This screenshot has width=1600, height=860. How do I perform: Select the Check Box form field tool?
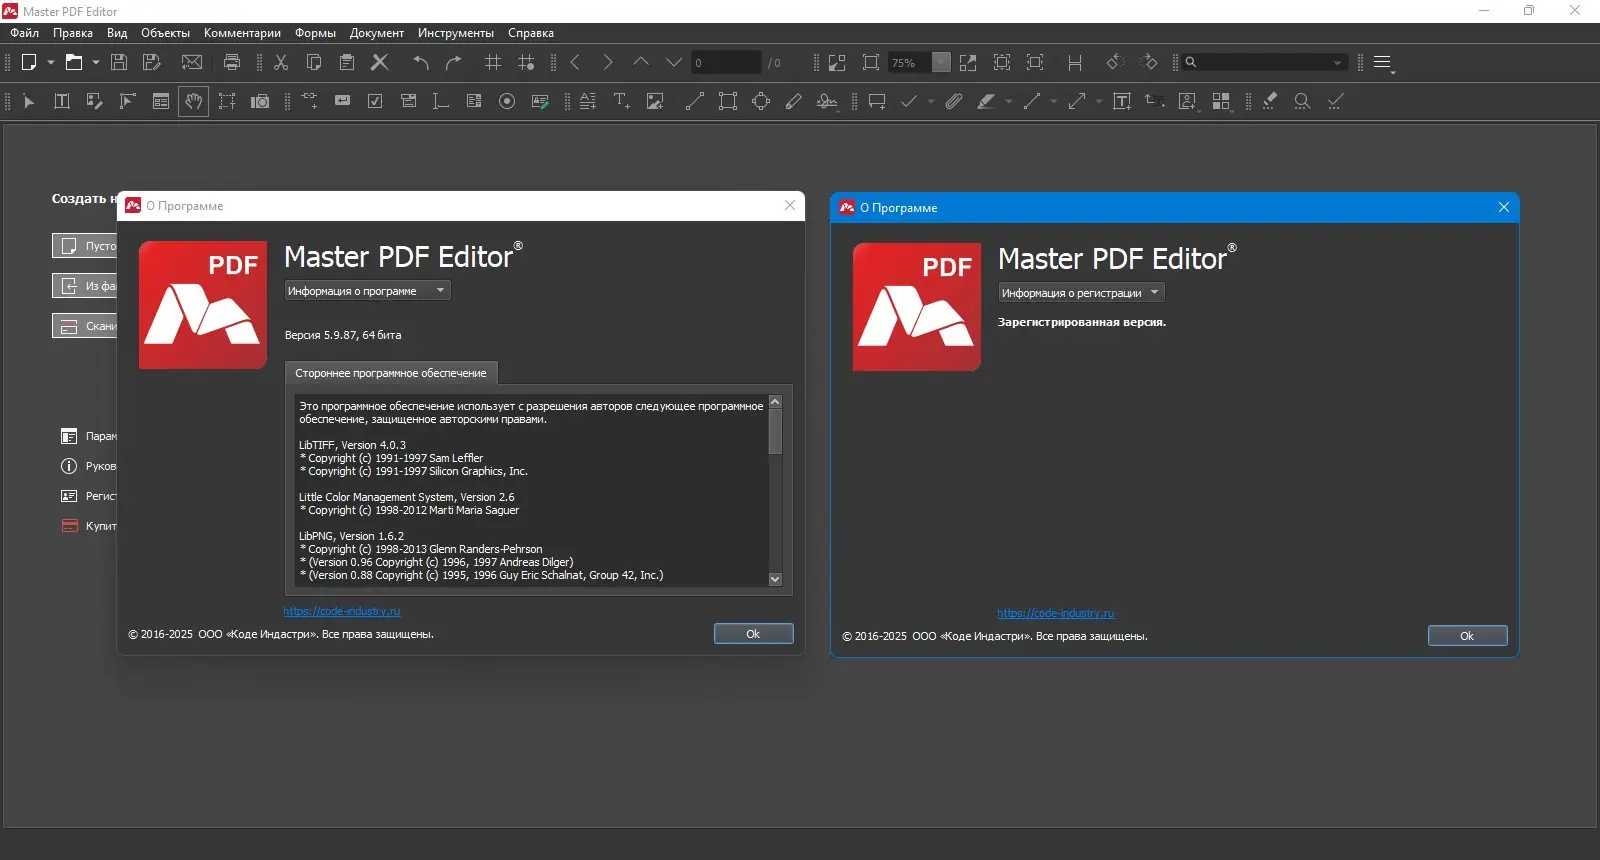tap(375, 101)
